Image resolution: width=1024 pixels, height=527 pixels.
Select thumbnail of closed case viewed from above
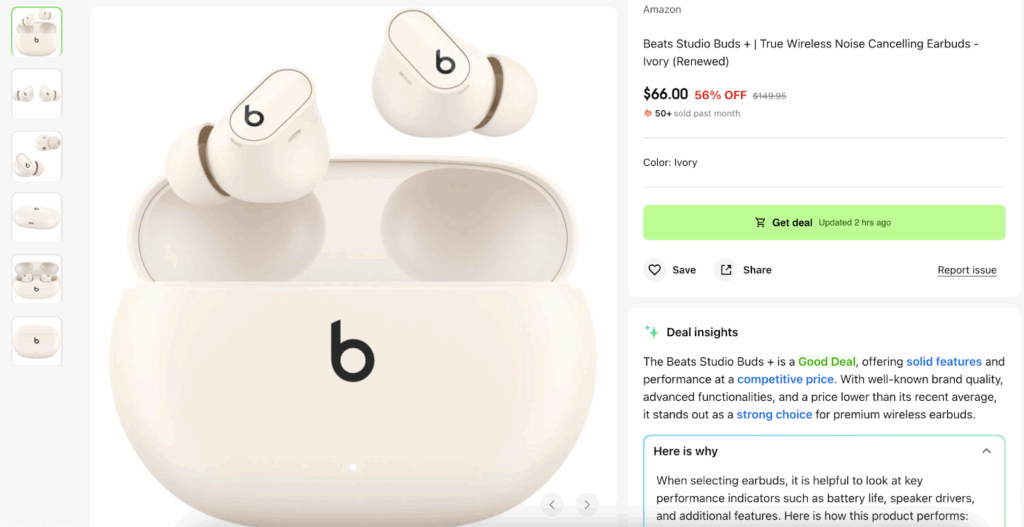[37, 218]
